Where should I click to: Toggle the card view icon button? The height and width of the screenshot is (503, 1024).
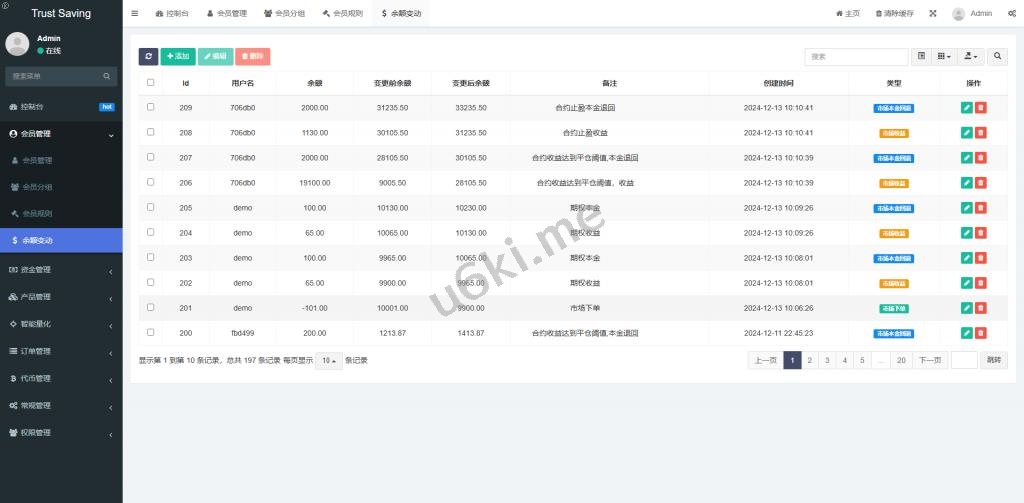coord(921,57)
